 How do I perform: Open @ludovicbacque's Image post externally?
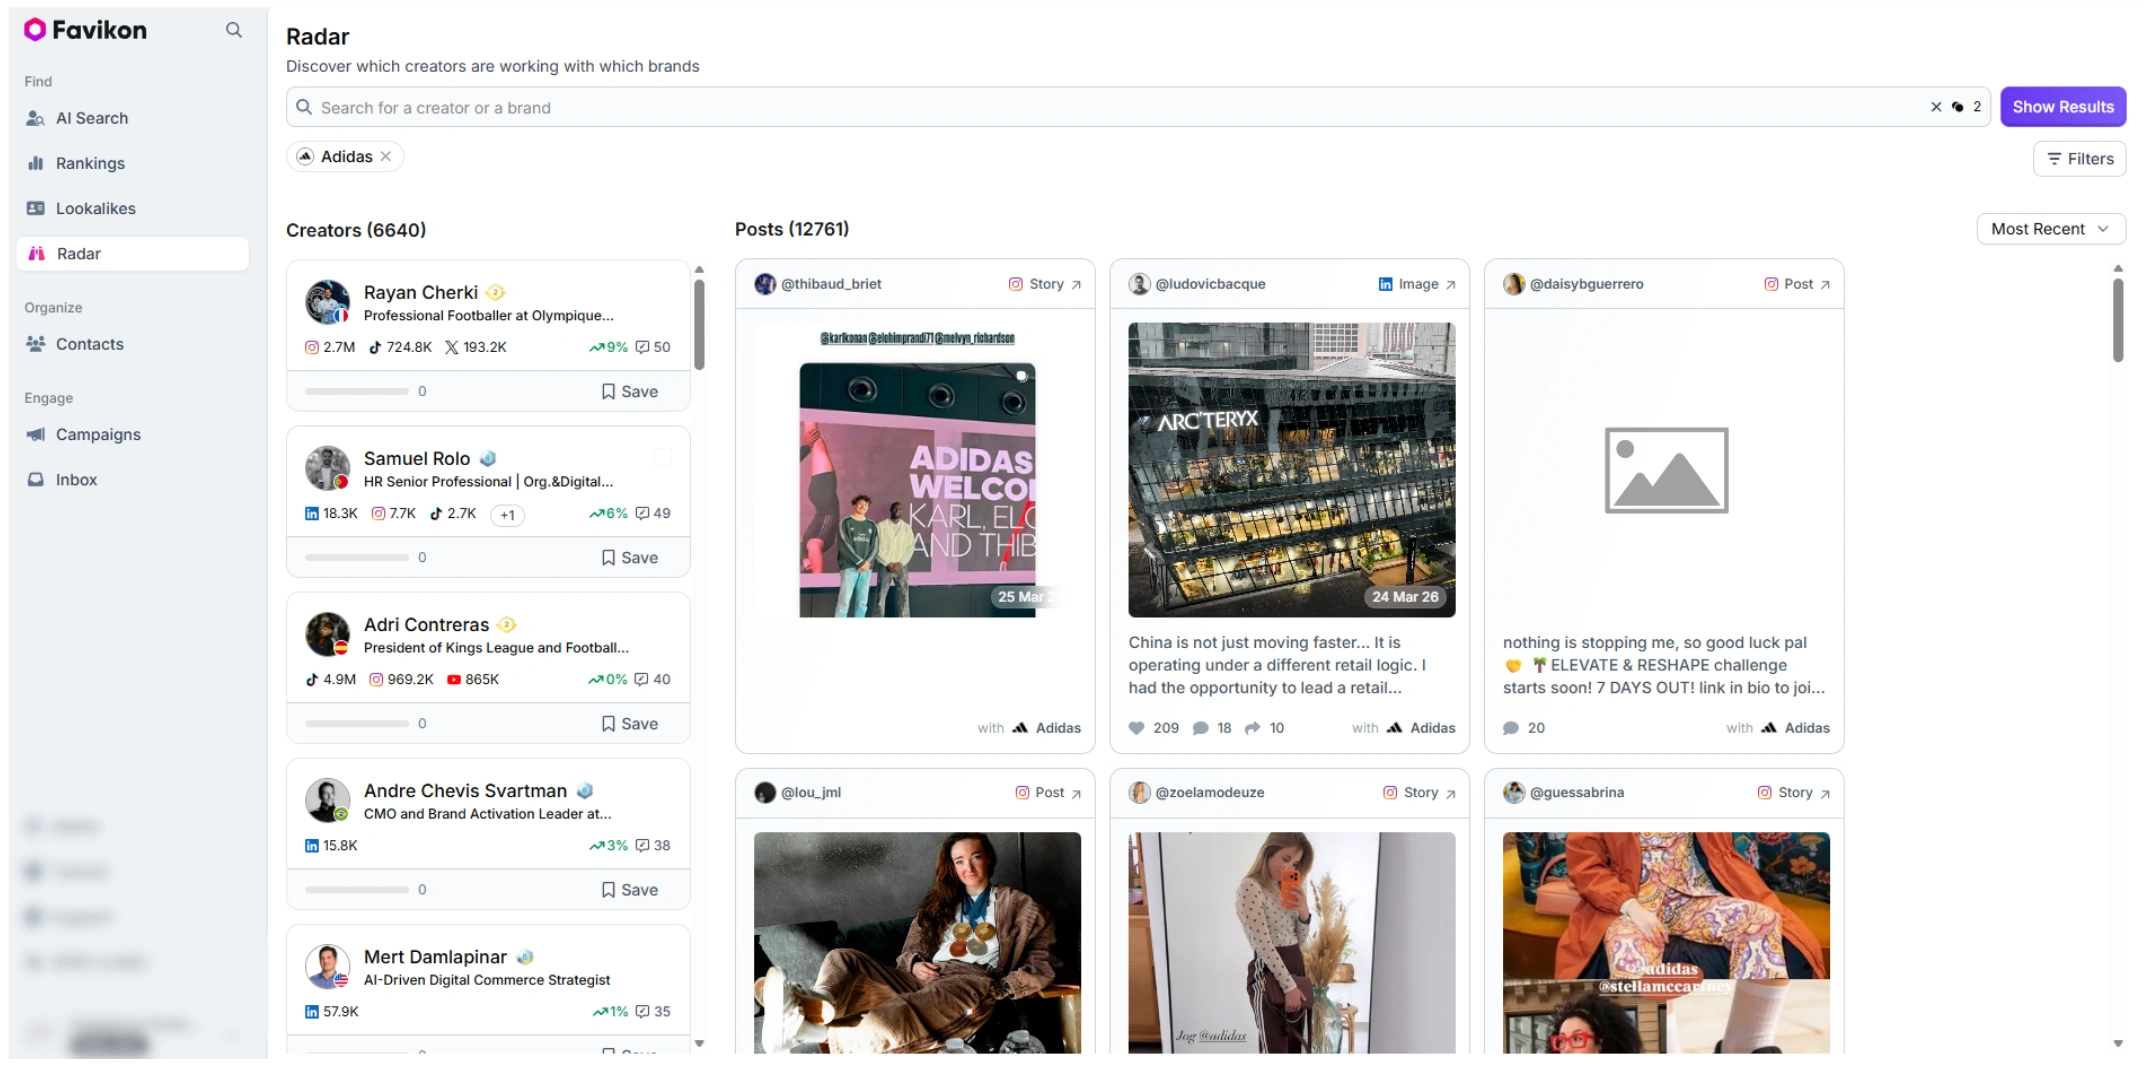tap(1451, 285)
